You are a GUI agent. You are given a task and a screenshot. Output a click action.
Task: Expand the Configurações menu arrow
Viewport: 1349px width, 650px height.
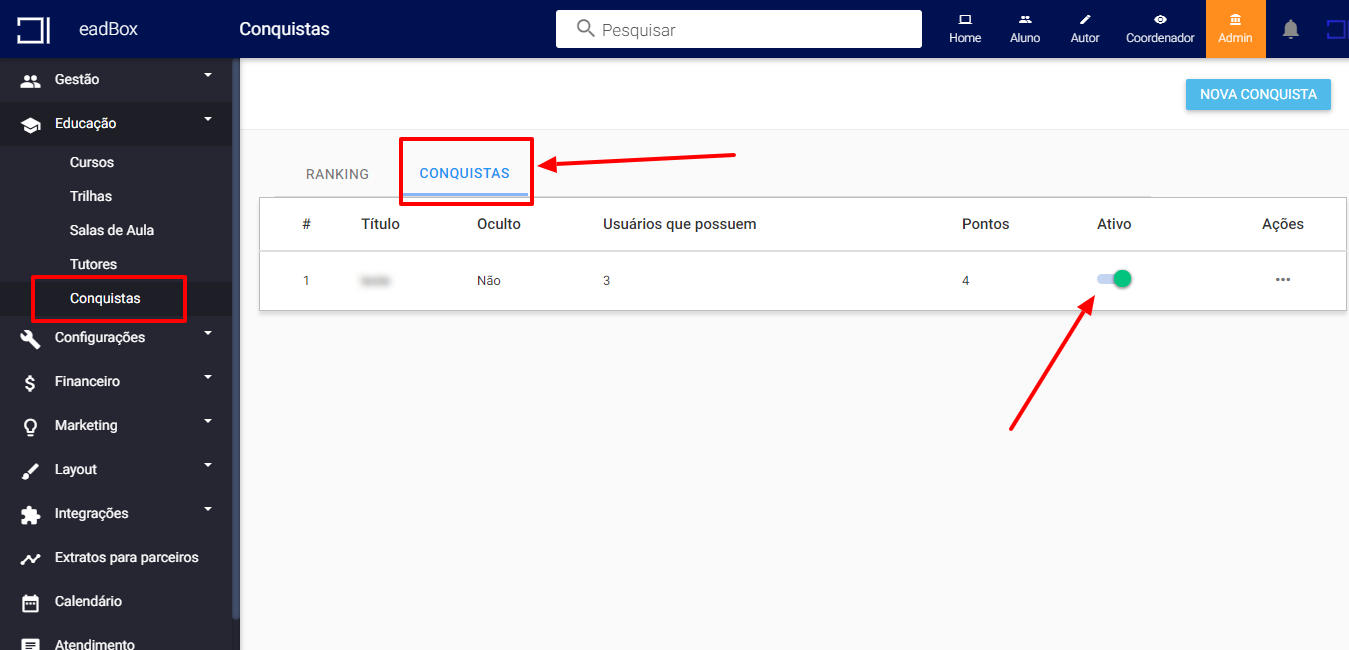(x=208, y=333)
